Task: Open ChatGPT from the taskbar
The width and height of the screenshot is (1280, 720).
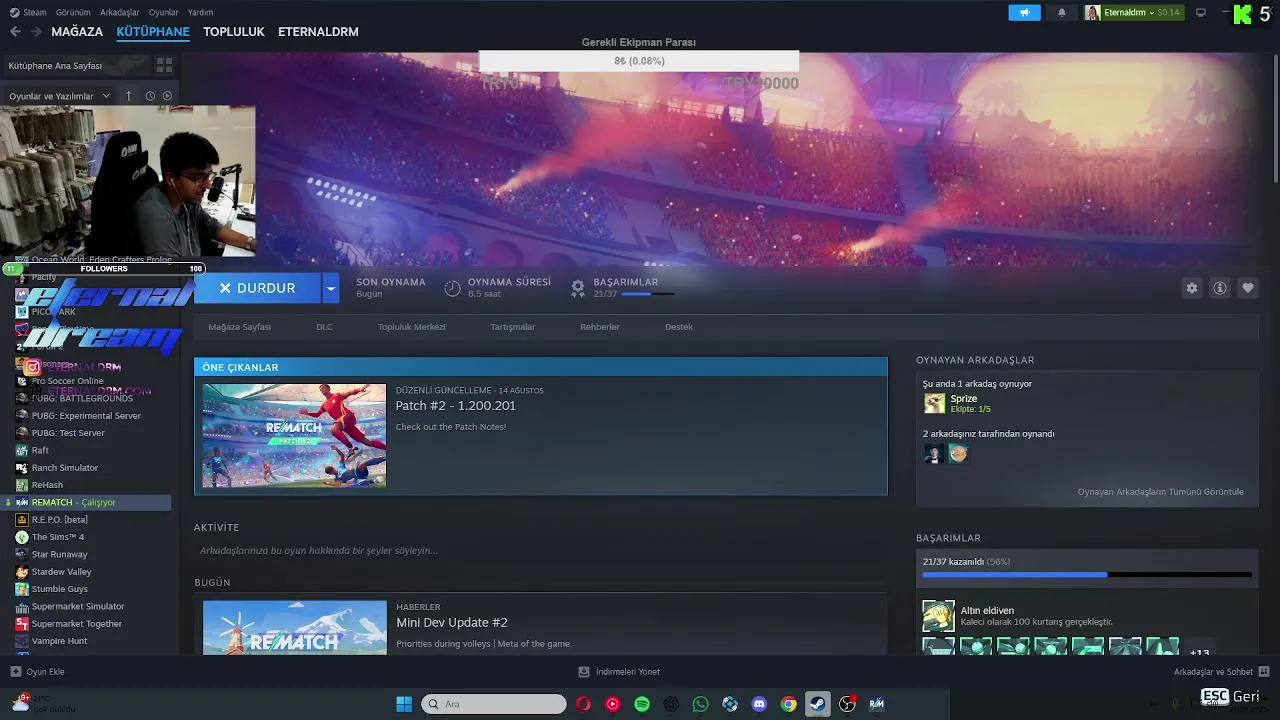Action: click(671, 704)
